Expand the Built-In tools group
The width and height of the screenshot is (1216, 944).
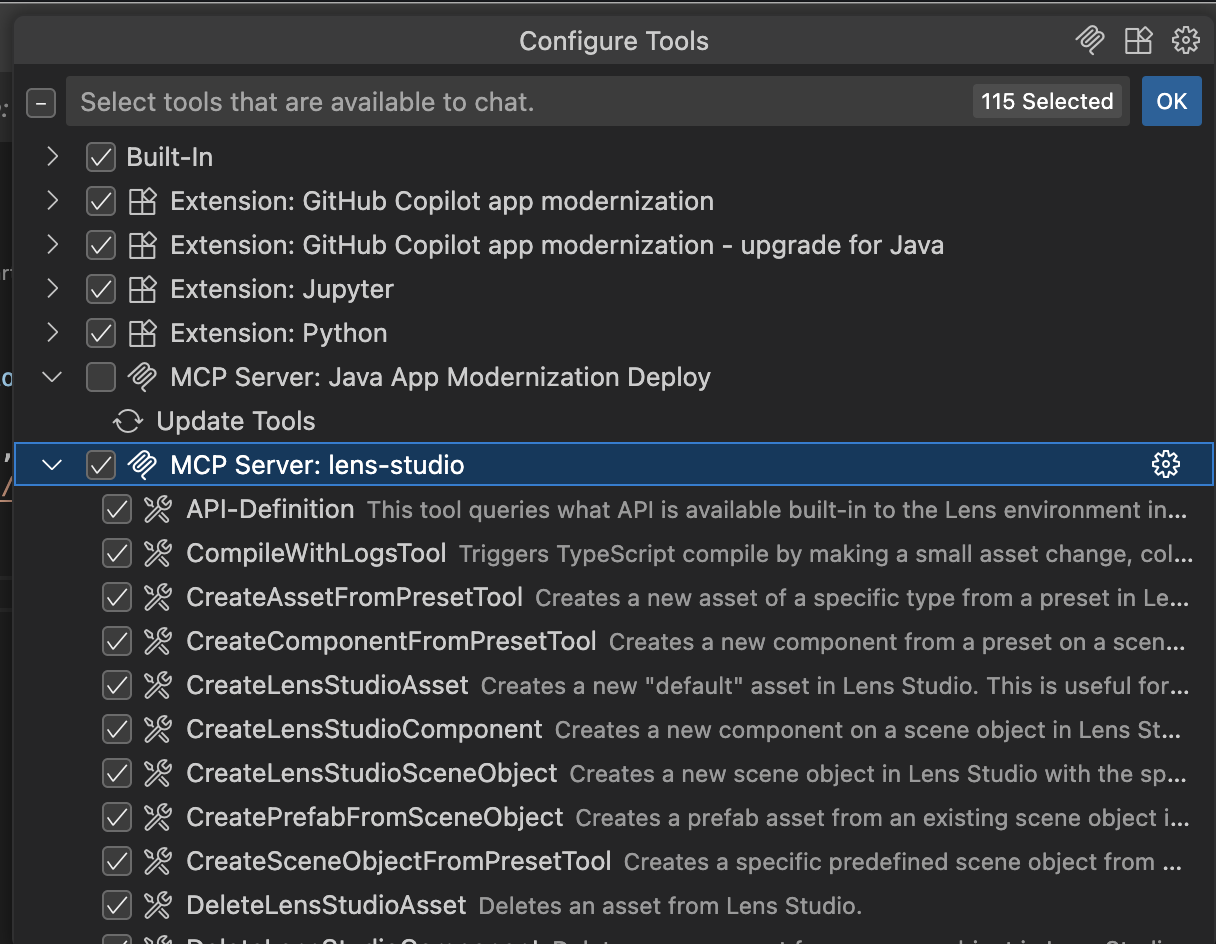[52, 157]
